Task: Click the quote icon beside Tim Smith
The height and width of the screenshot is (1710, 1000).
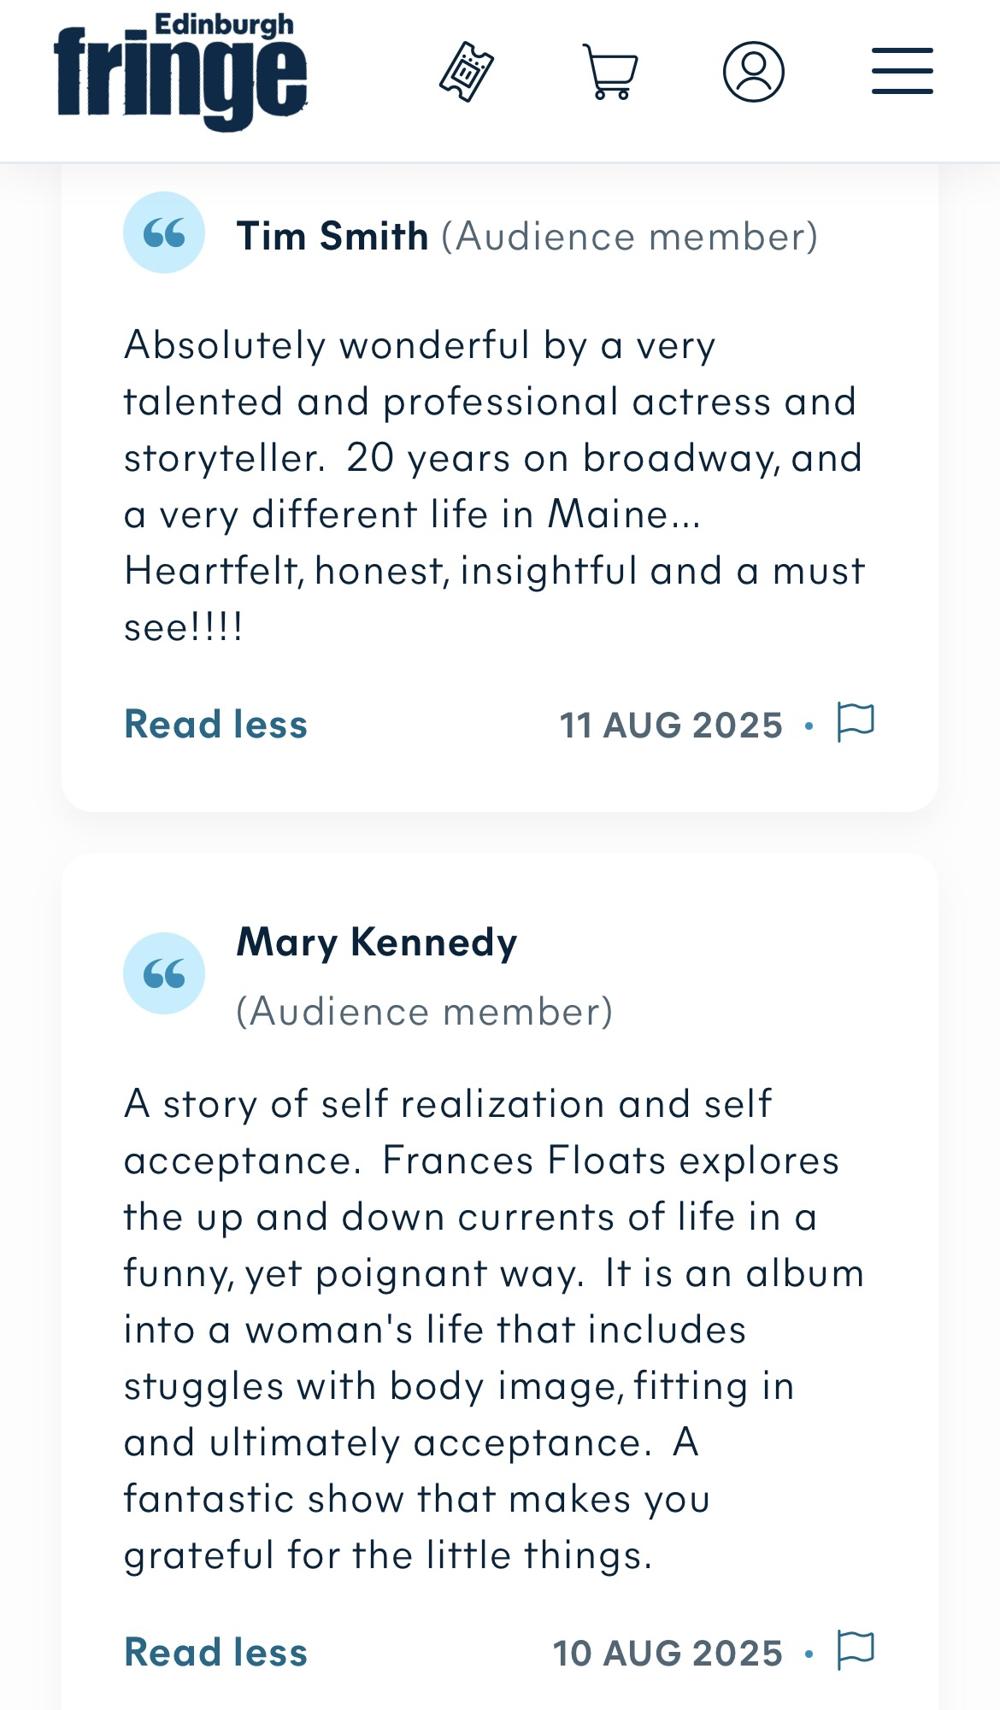Action: tap(164, 233)
